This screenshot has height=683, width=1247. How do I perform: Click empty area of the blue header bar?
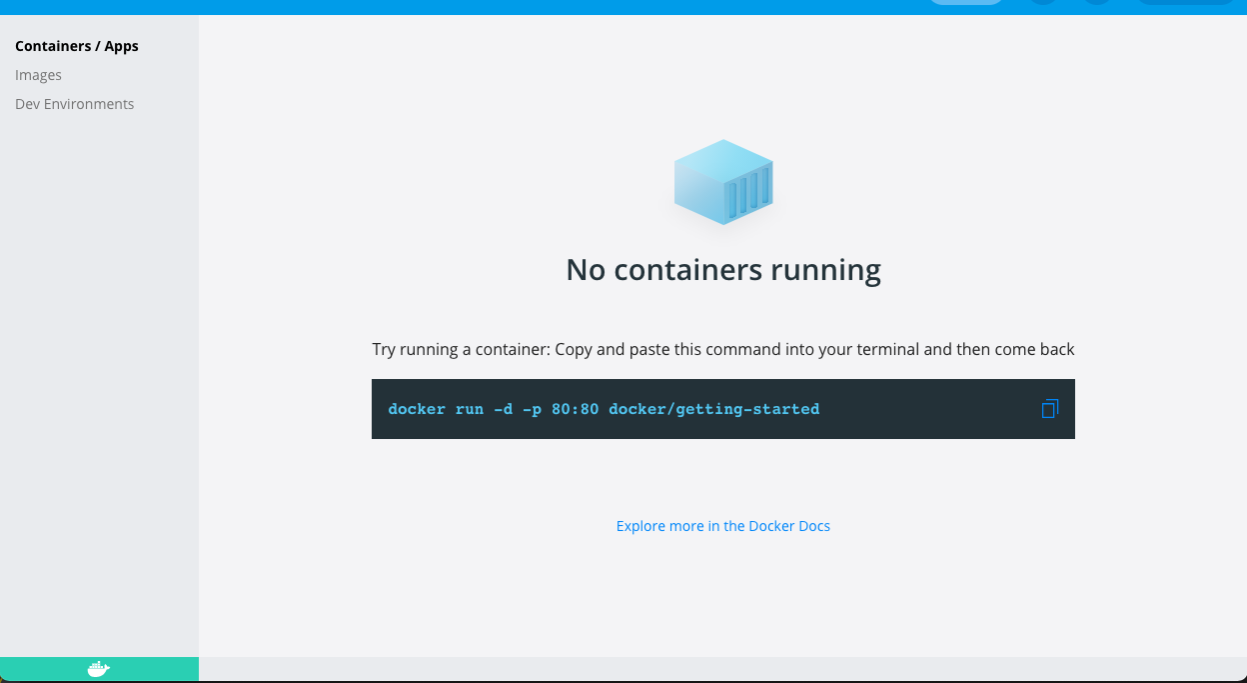pyautogui.click(x=500, y=7)
